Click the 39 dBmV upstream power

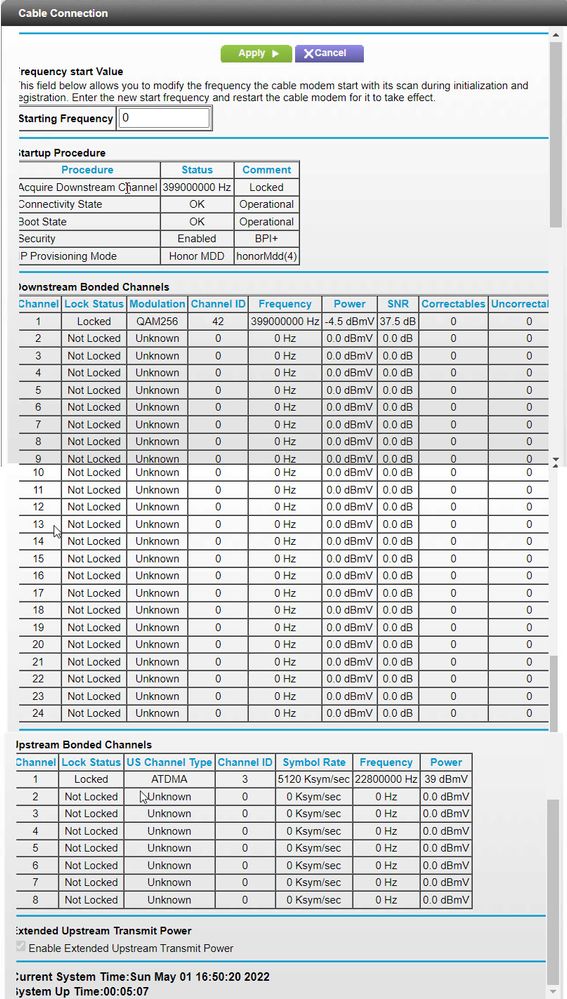pyautogui.click(x=446, y=779)
